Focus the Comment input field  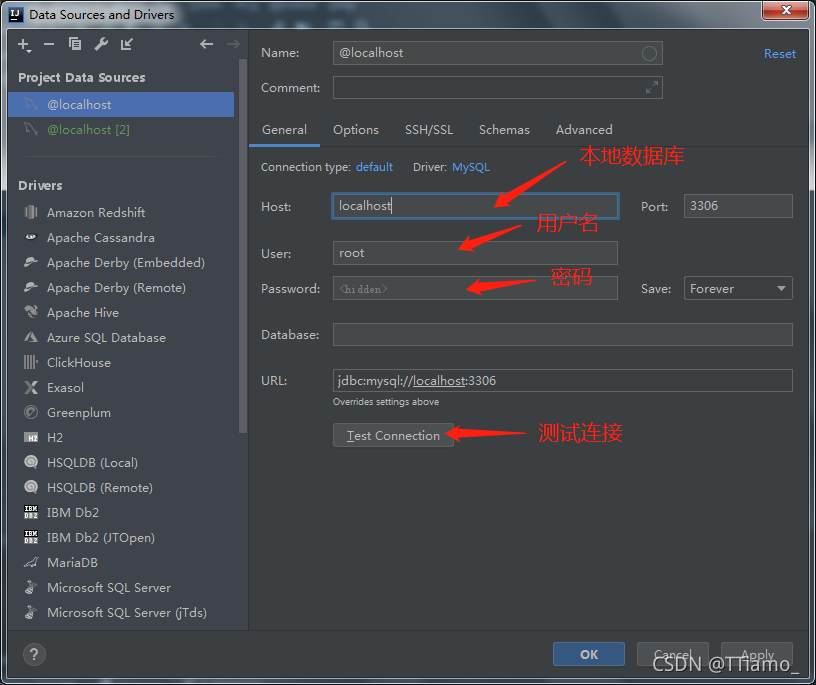[x=498, y=87]
